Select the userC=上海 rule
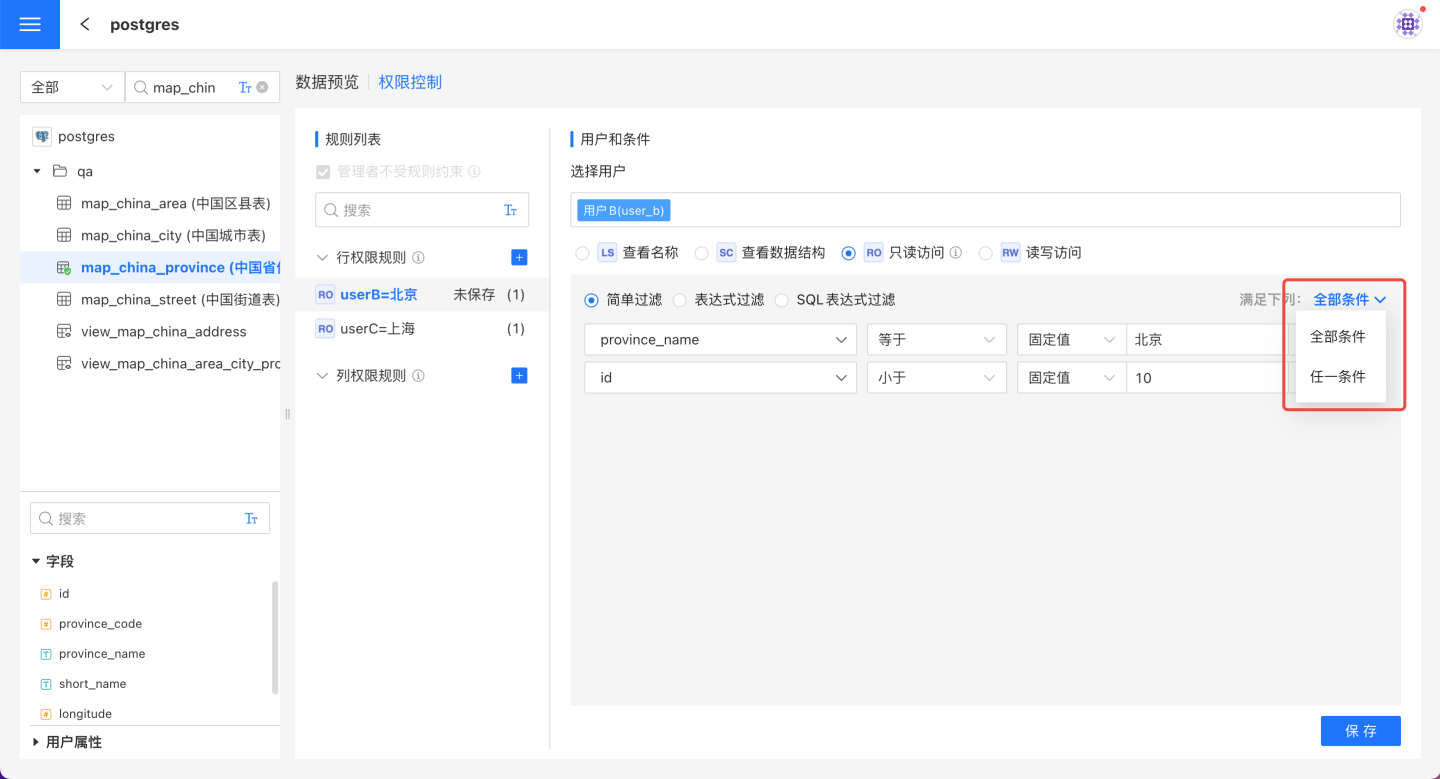Screen dimensions: 1440x779 pos(378,329)
